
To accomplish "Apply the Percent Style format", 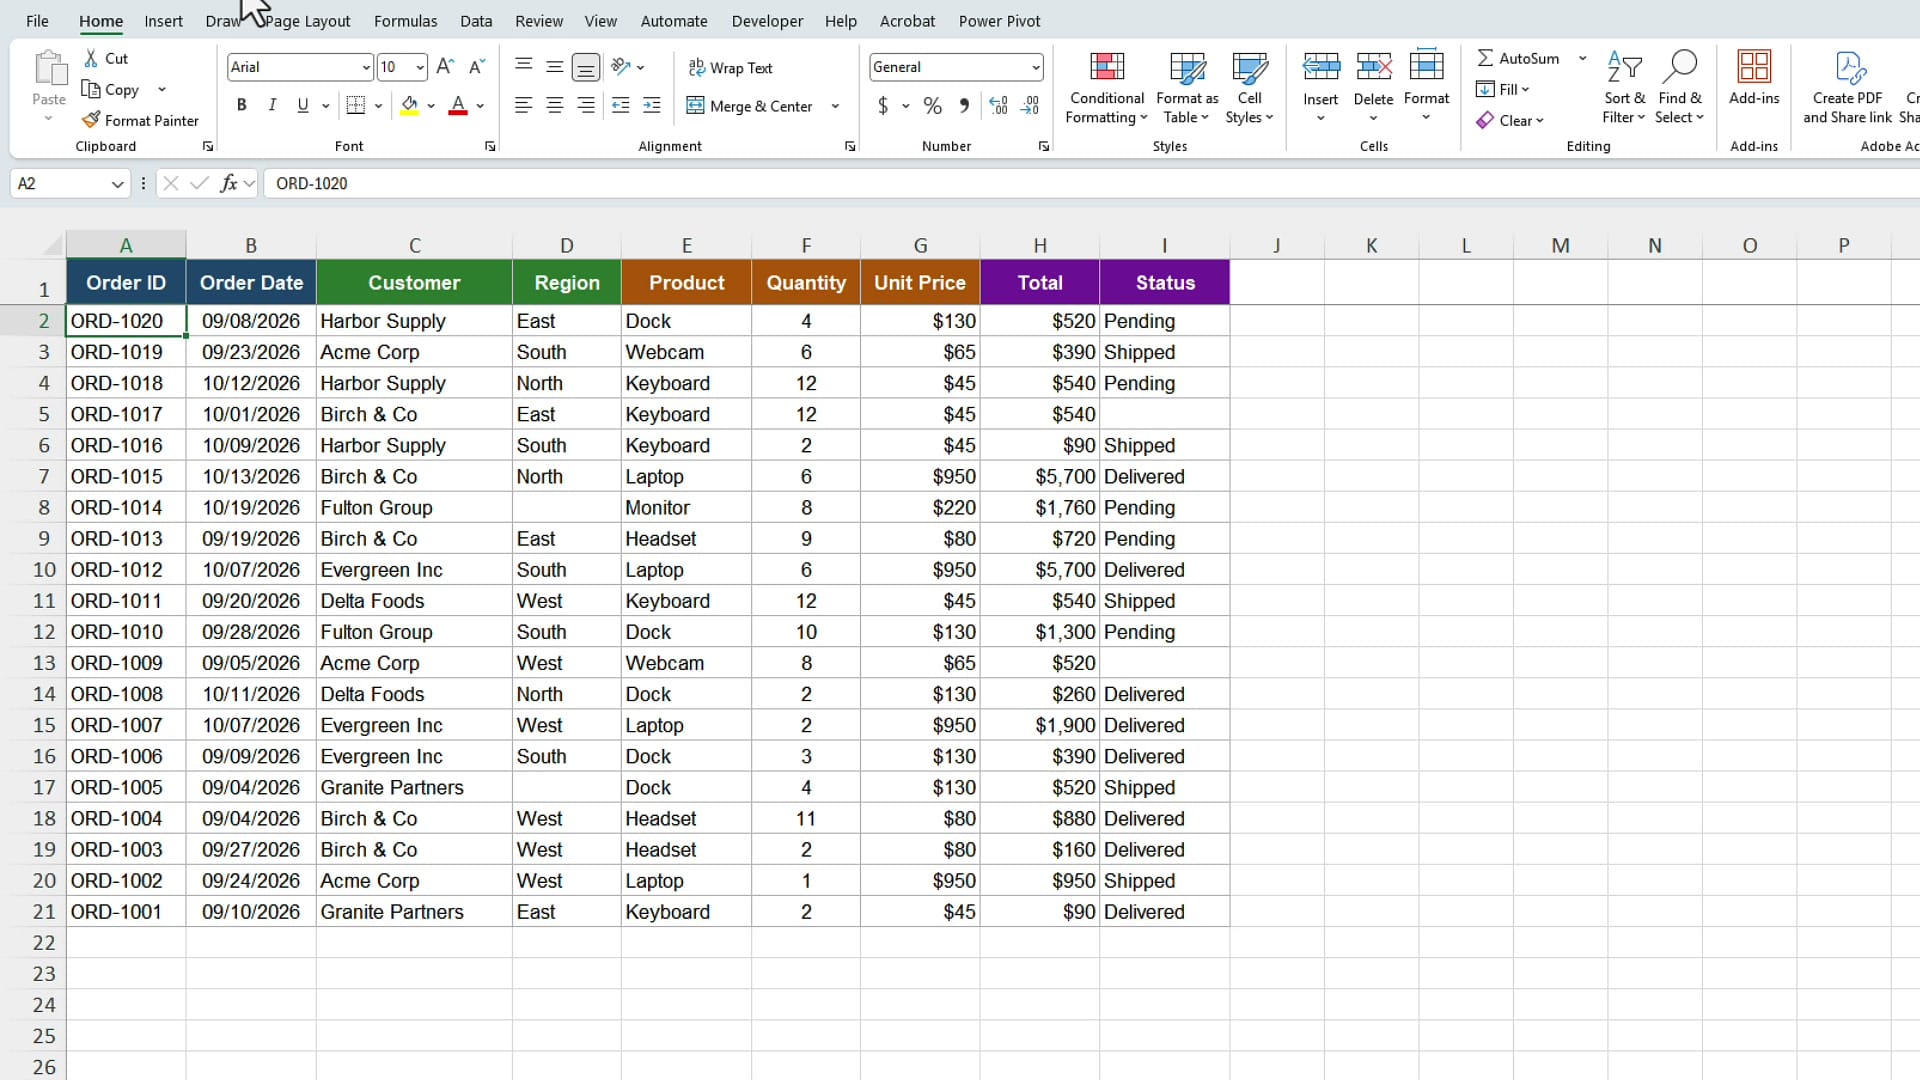I will 932,105.
